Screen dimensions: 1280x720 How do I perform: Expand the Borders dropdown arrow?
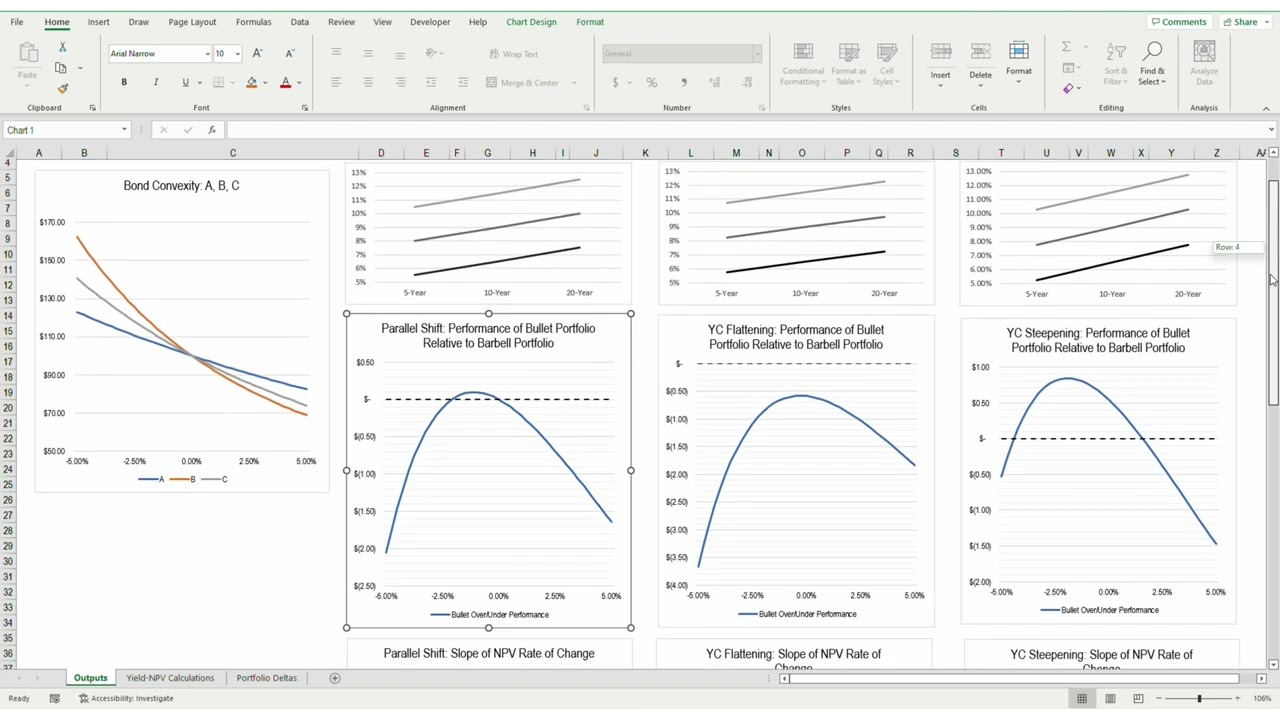pos(232,83)
